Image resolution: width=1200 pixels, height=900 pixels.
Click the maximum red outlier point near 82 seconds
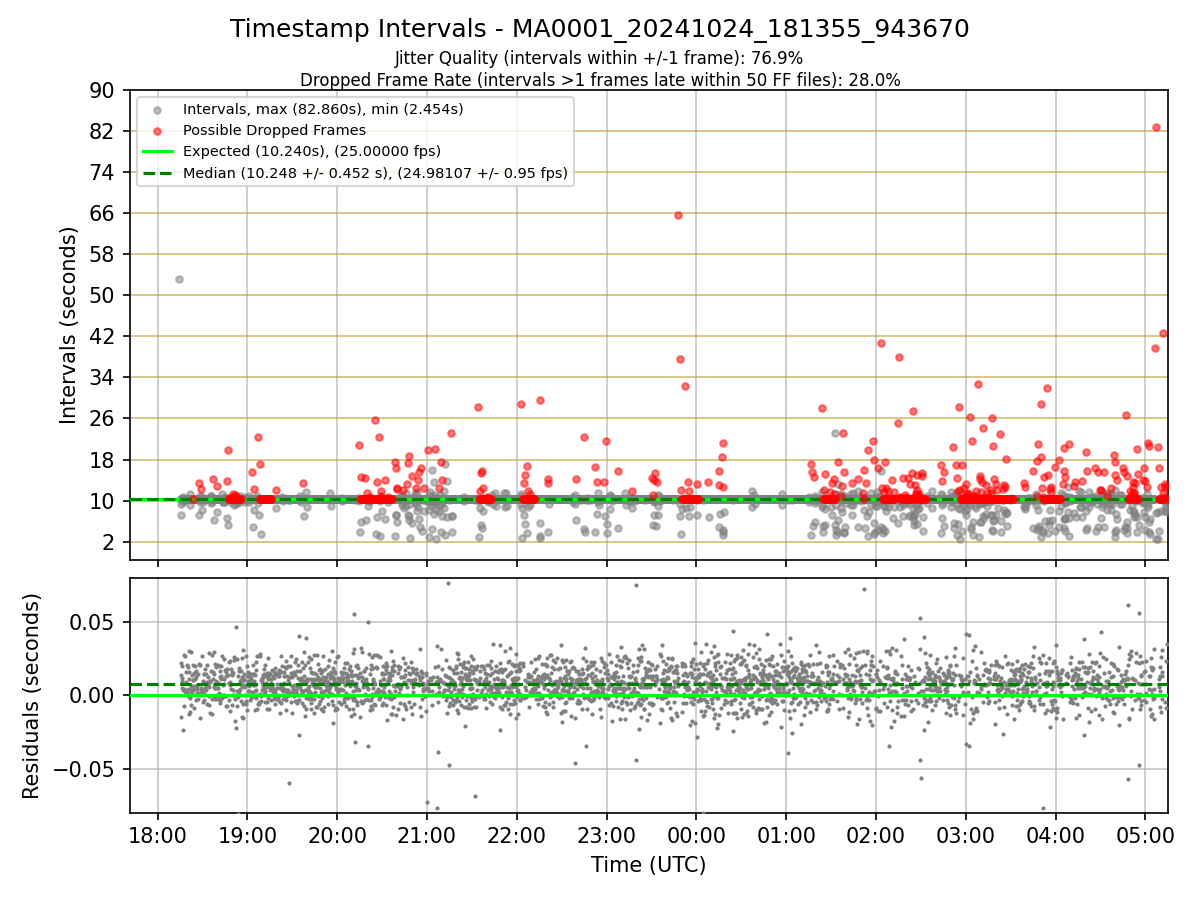1156,127
